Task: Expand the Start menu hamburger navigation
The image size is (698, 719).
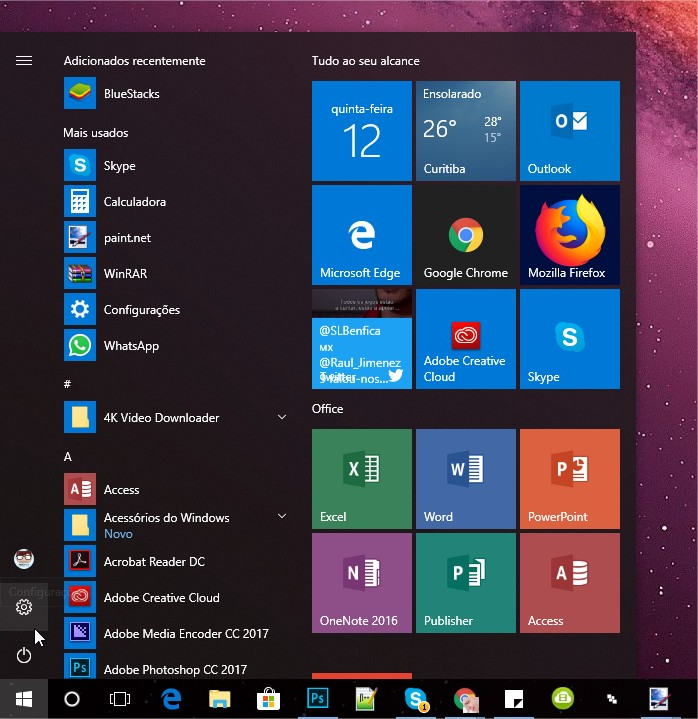Action: [x=24, y=61]
